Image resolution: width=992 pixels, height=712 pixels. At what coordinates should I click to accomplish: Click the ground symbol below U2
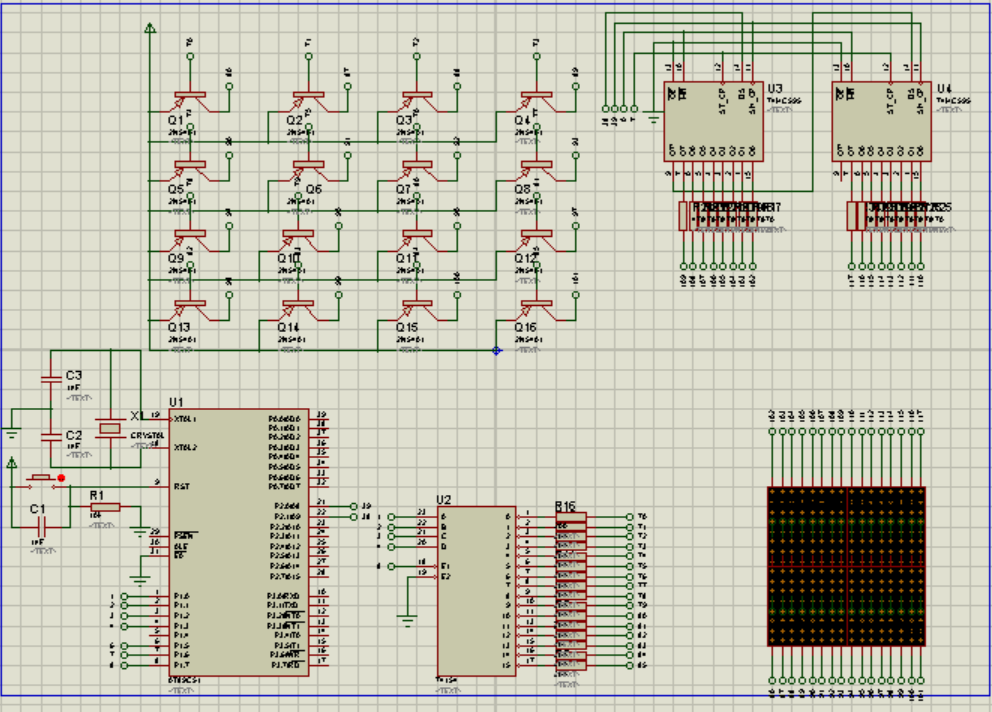pos(408,621)
